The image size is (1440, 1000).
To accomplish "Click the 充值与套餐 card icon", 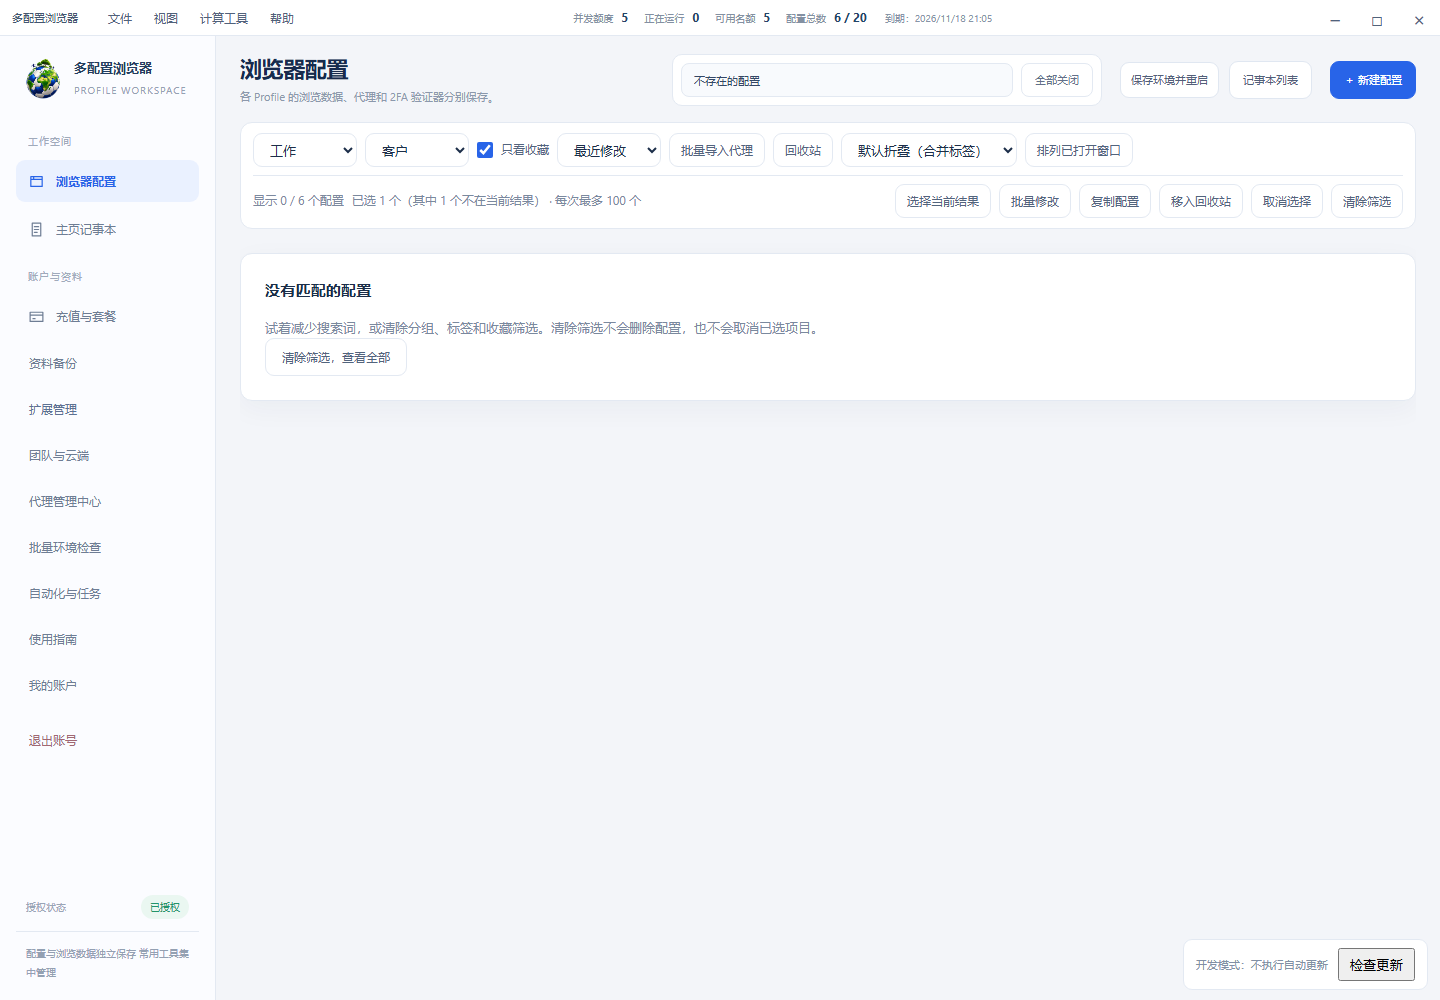I will [x=37, y=317].
